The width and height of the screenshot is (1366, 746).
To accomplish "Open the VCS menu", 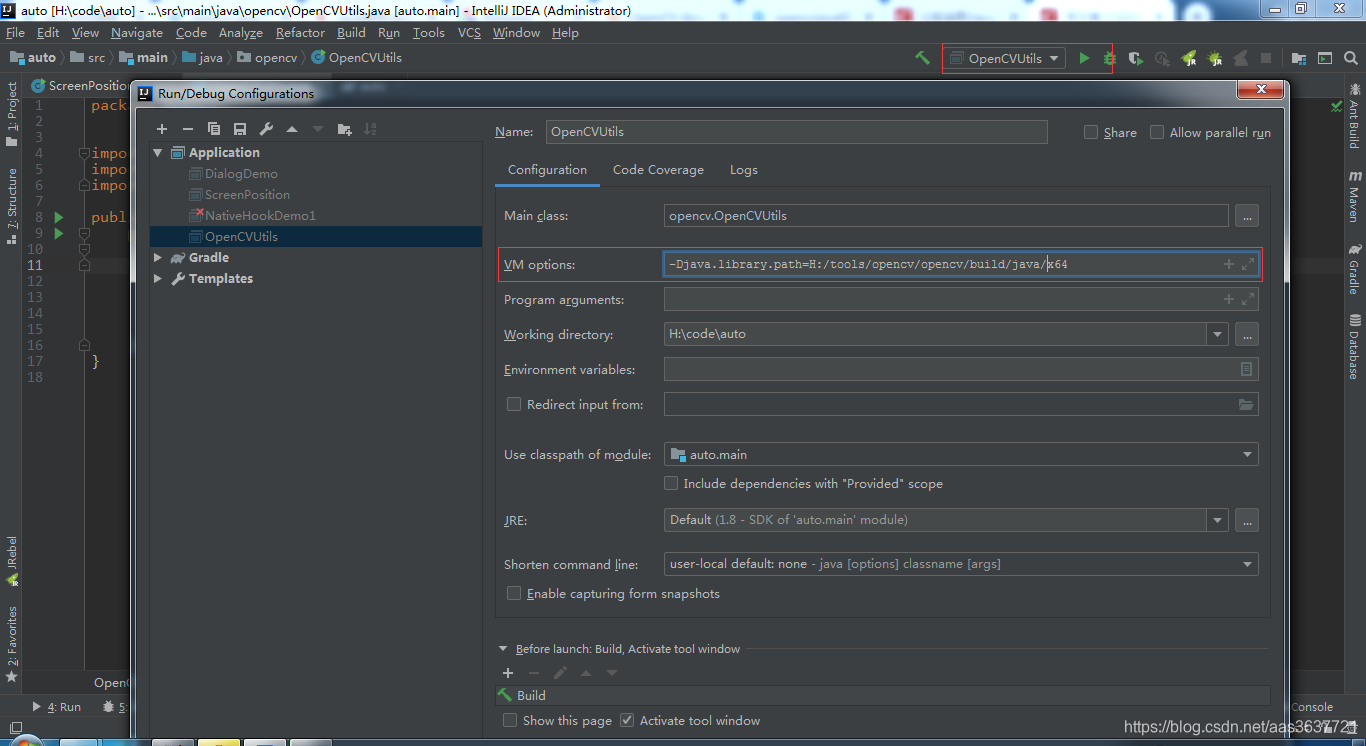I will click(469, 33).
